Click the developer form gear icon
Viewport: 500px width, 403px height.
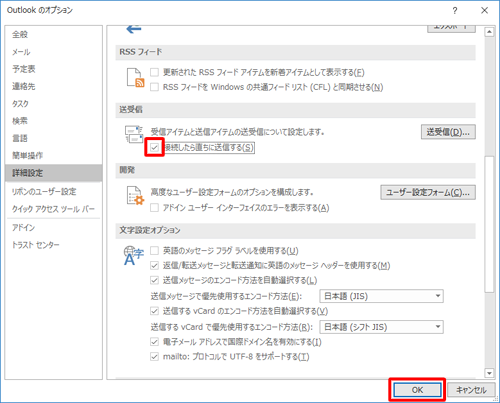135,195
